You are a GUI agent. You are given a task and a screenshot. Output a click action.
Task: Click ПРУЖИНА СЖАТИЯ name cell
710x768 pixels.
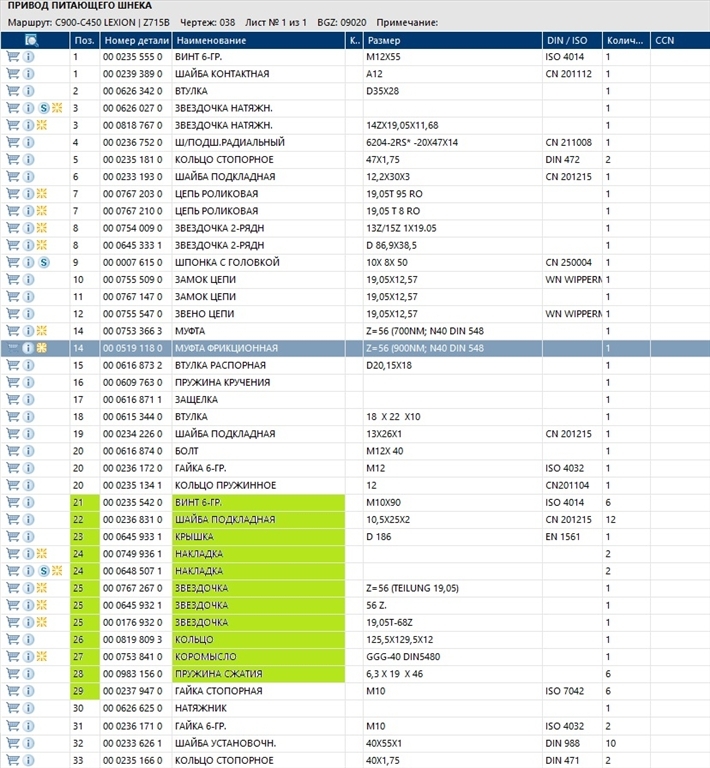[x=259, y=673]
